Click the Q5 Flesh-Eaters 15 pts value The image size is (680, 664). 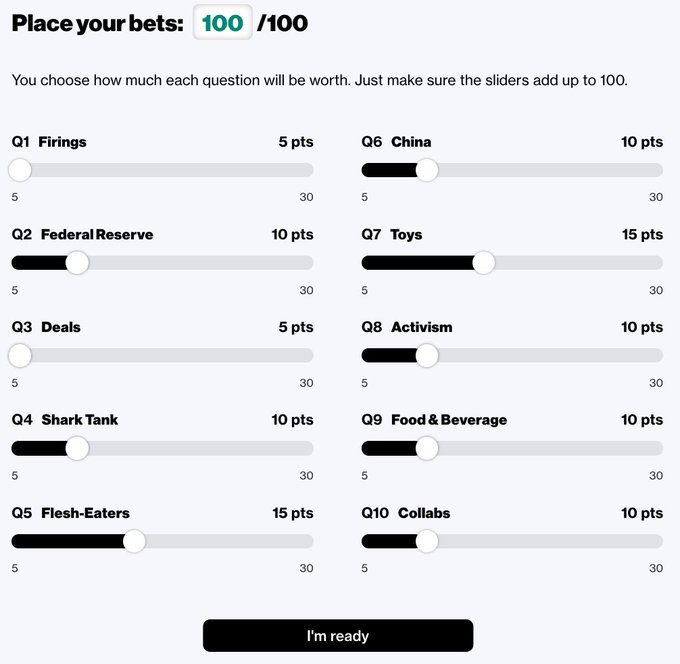coord(292,513)
